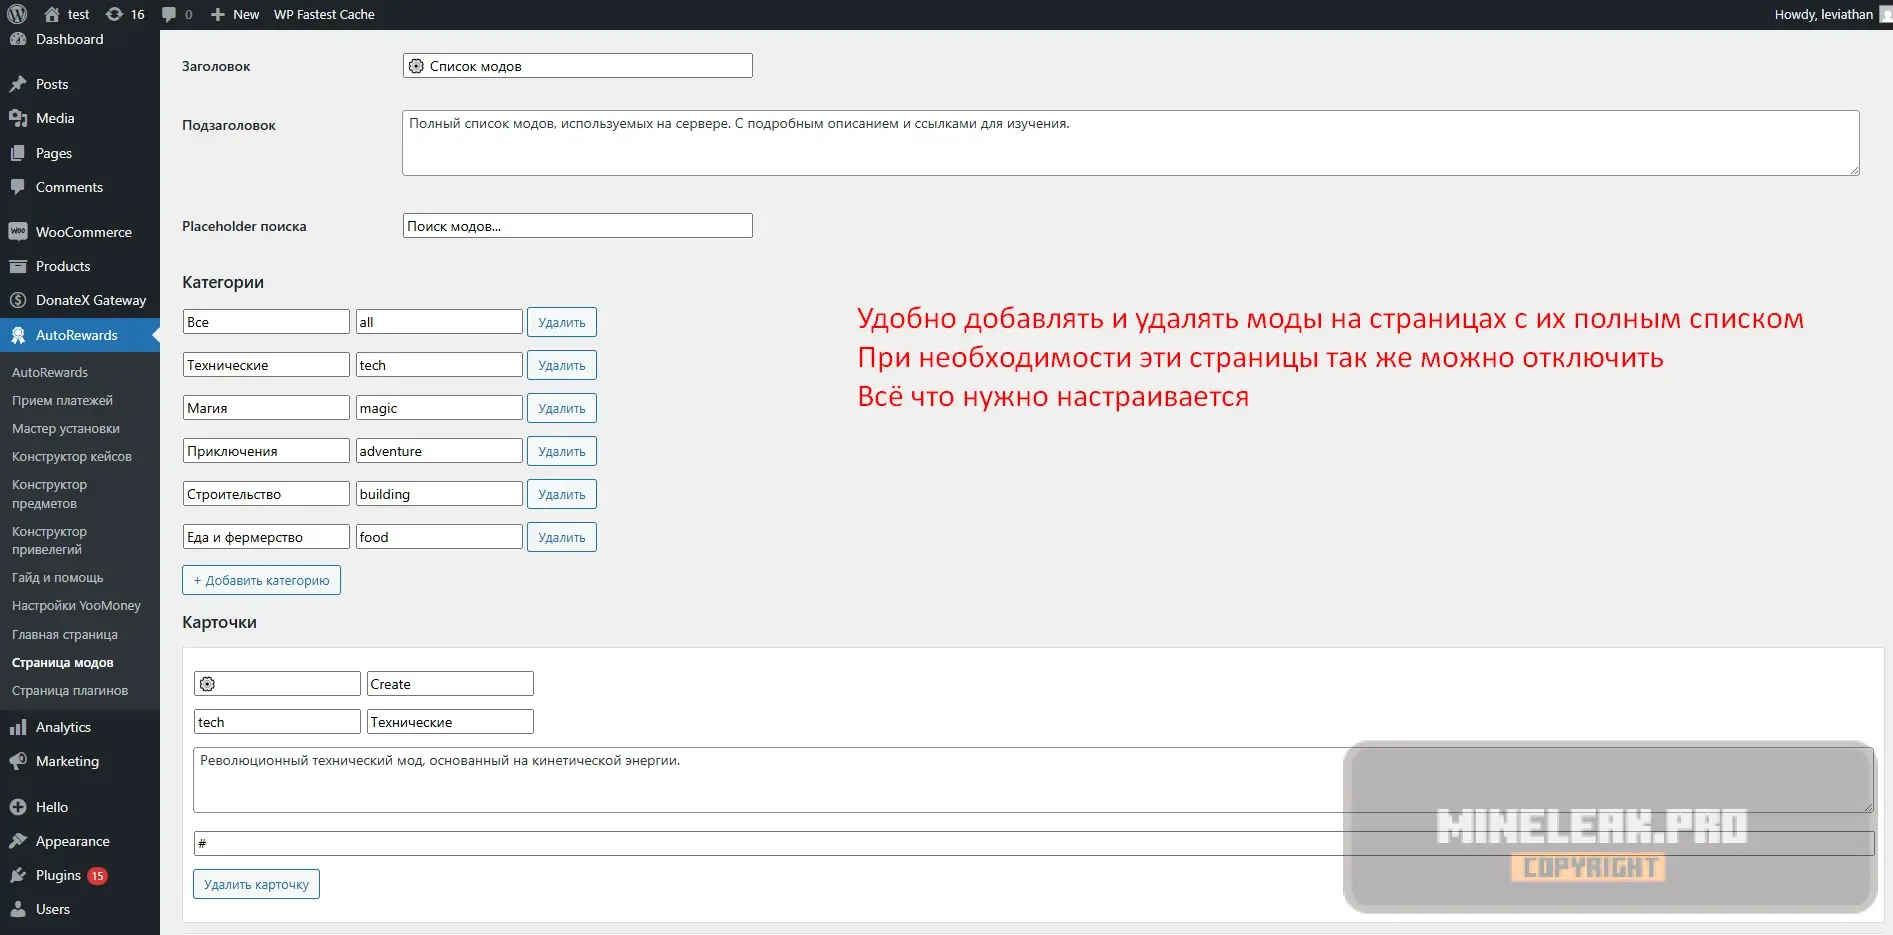The width and height of the screenshot is (1893, 935).
Task: Open the DonateX Gateway dollar icon
Action: point(18,300)
